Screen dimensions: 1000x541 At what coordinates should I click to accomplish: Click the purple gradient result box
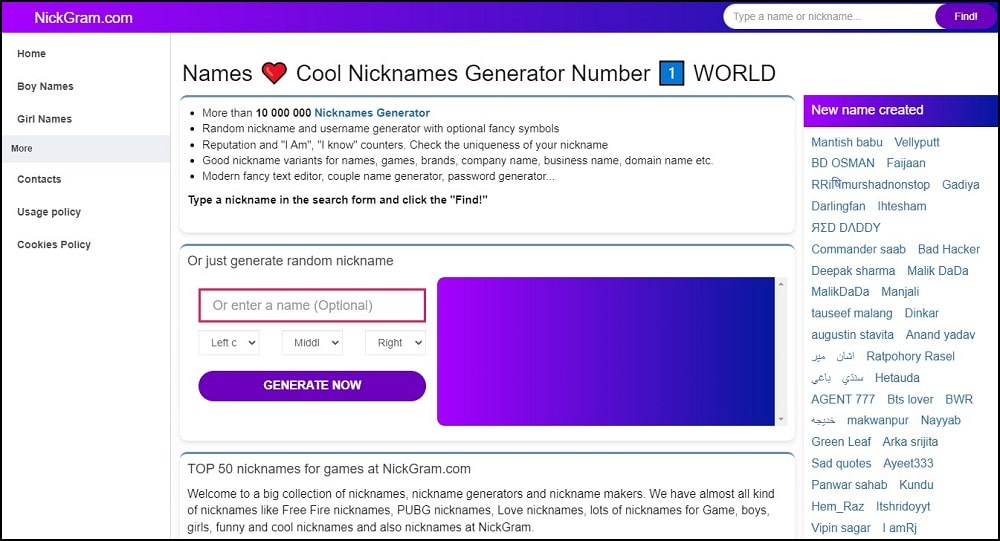pos(606,351)
